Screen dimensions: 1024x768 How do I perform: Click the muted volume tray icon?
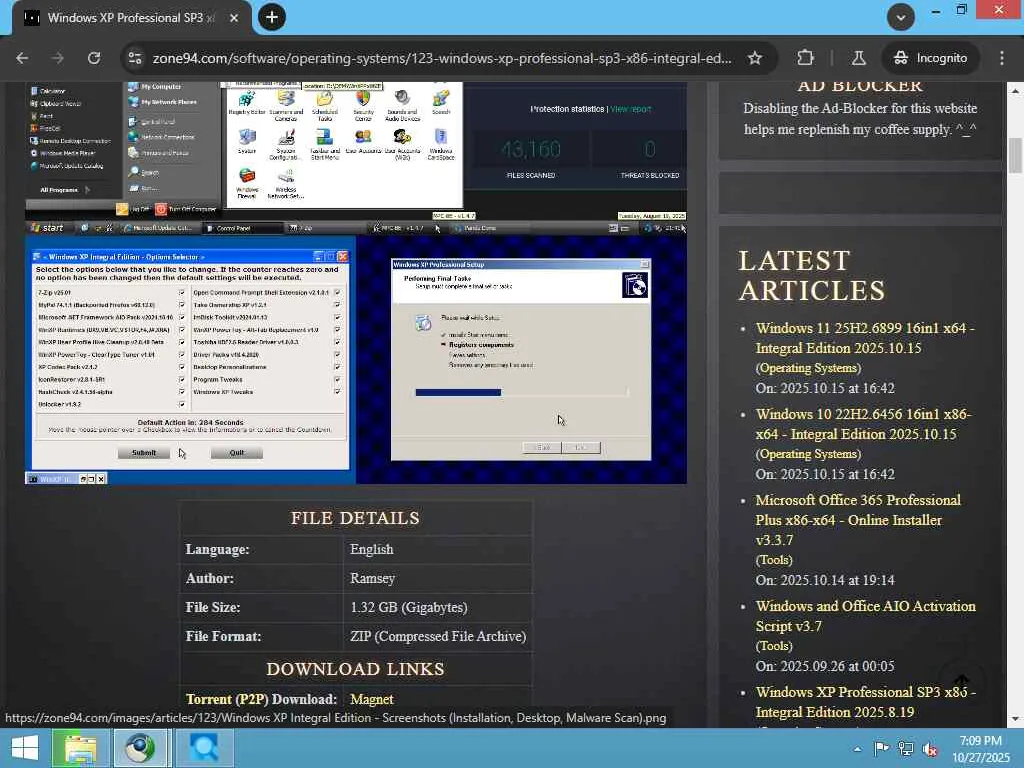(931, 749)
